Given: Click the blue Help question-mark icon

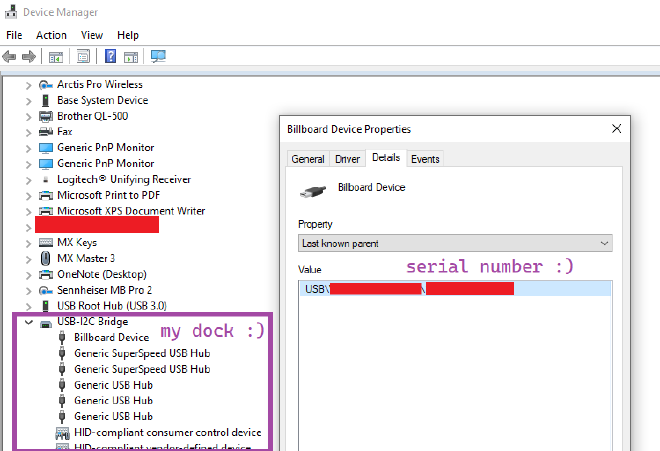Looking at the screenshot, I should (110, 56).
